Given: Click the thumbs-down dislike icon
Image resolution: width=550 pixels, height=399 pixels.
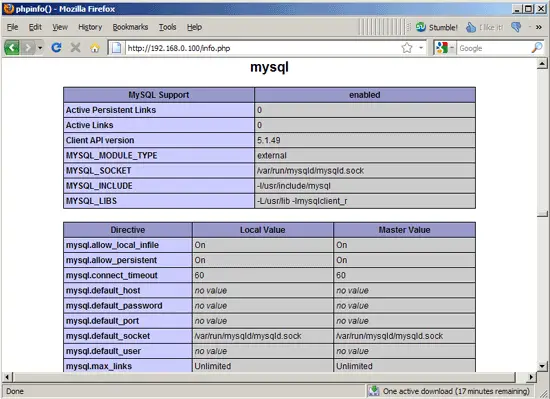Looking at the screenshot, I should coord(516,27).
